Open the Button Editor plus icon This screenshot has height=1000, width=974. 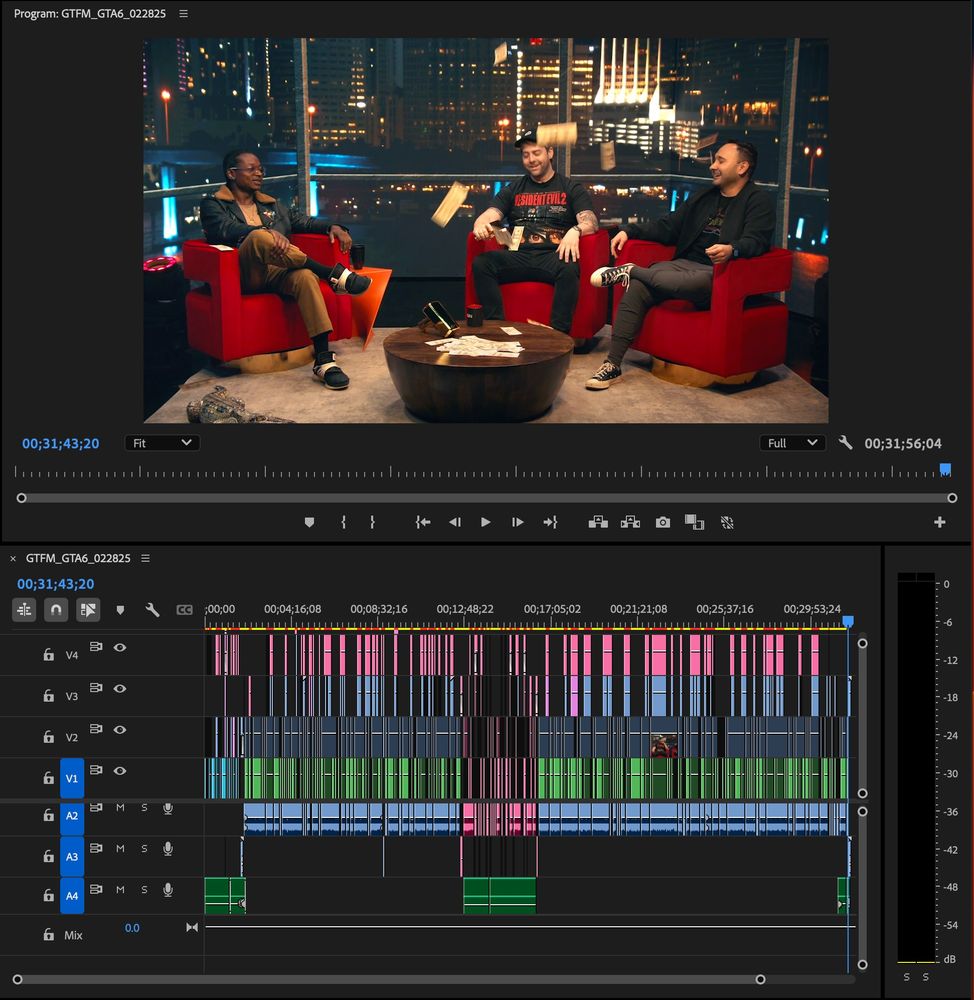(x=940, y=522)
